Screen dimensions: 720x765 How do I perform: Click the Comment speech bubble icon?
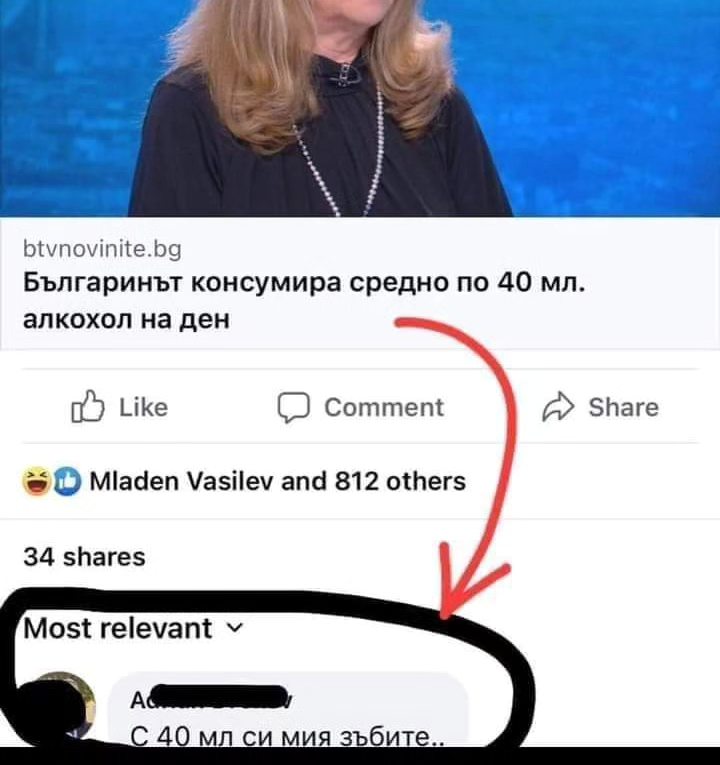click(x=294, y=407)
